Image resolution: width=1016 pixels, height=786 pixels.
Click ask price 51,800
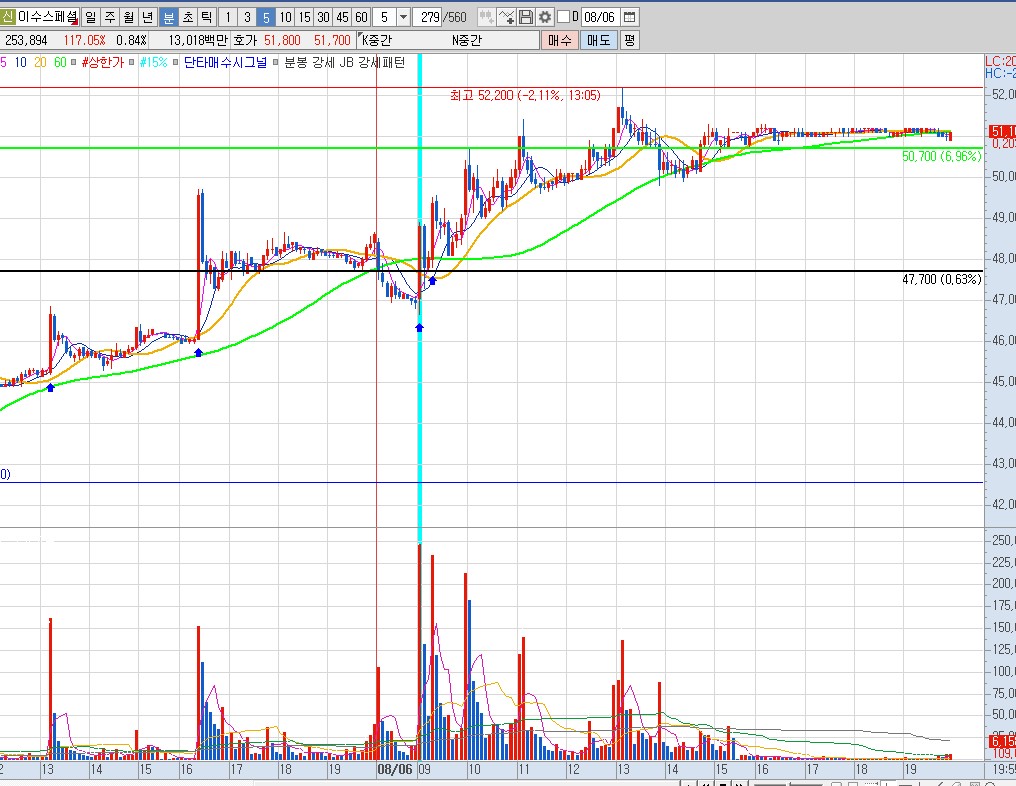coord(282,40)
